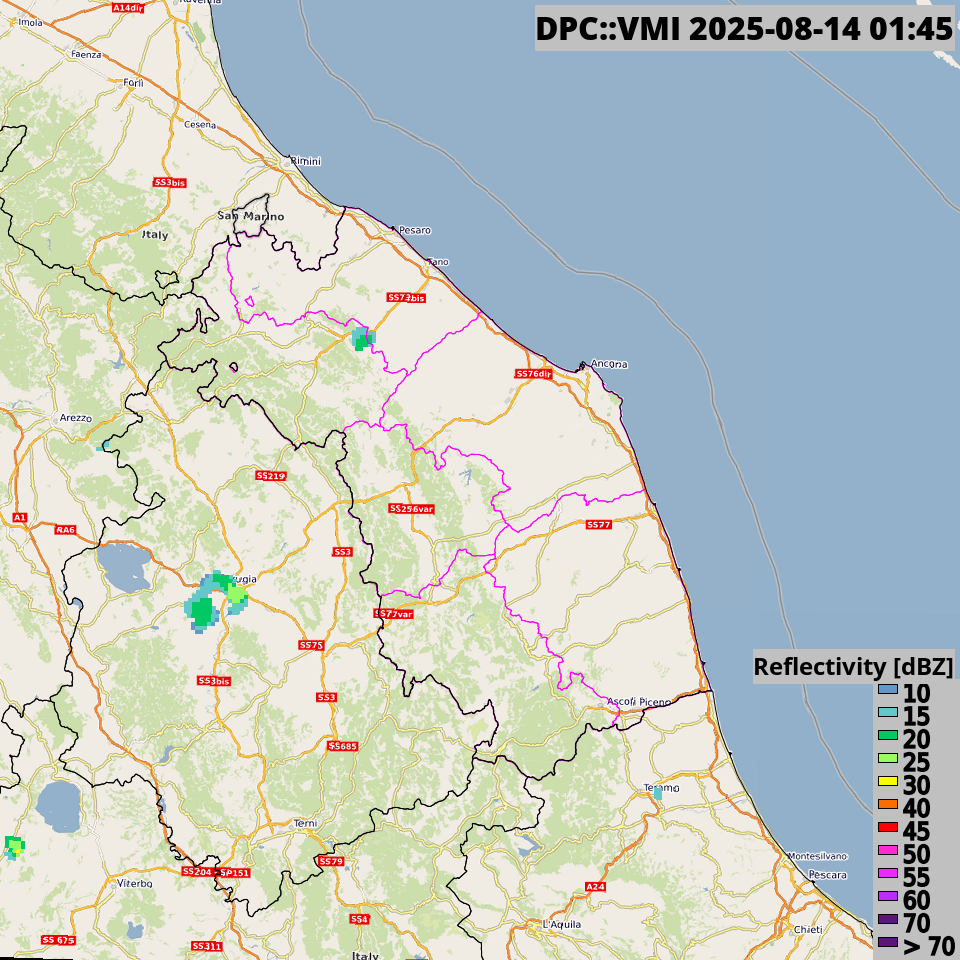
Task: Click the 10 dBZ blue legend swatch
Action: [x=887, y=689]
